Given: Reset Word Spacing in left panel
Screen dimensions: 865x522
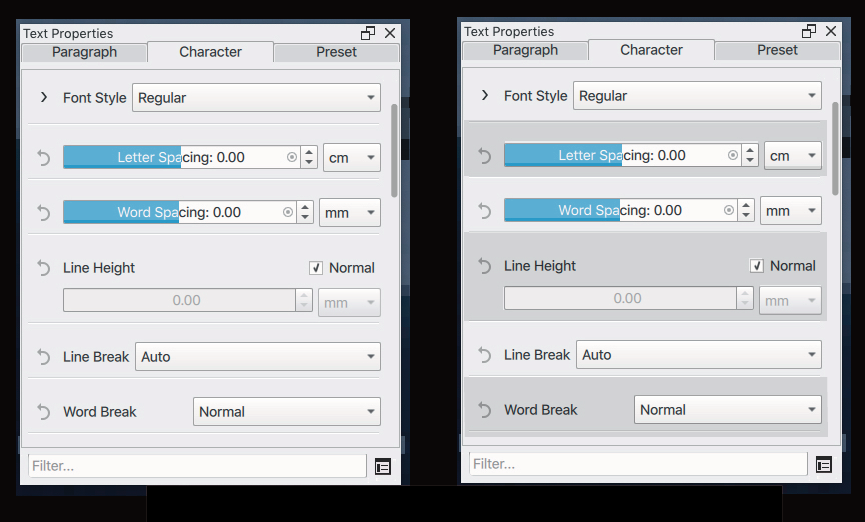Looking at the screenshot, I should [x=44, y=212].
